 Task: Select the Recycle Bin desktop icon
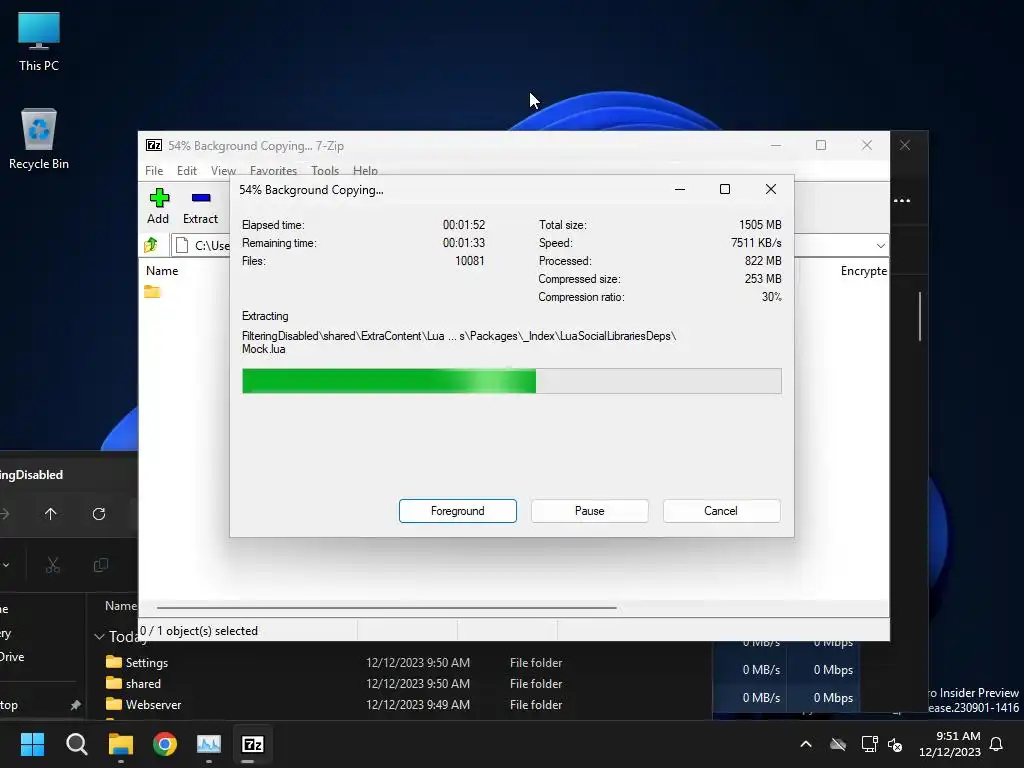click(39, 139)
